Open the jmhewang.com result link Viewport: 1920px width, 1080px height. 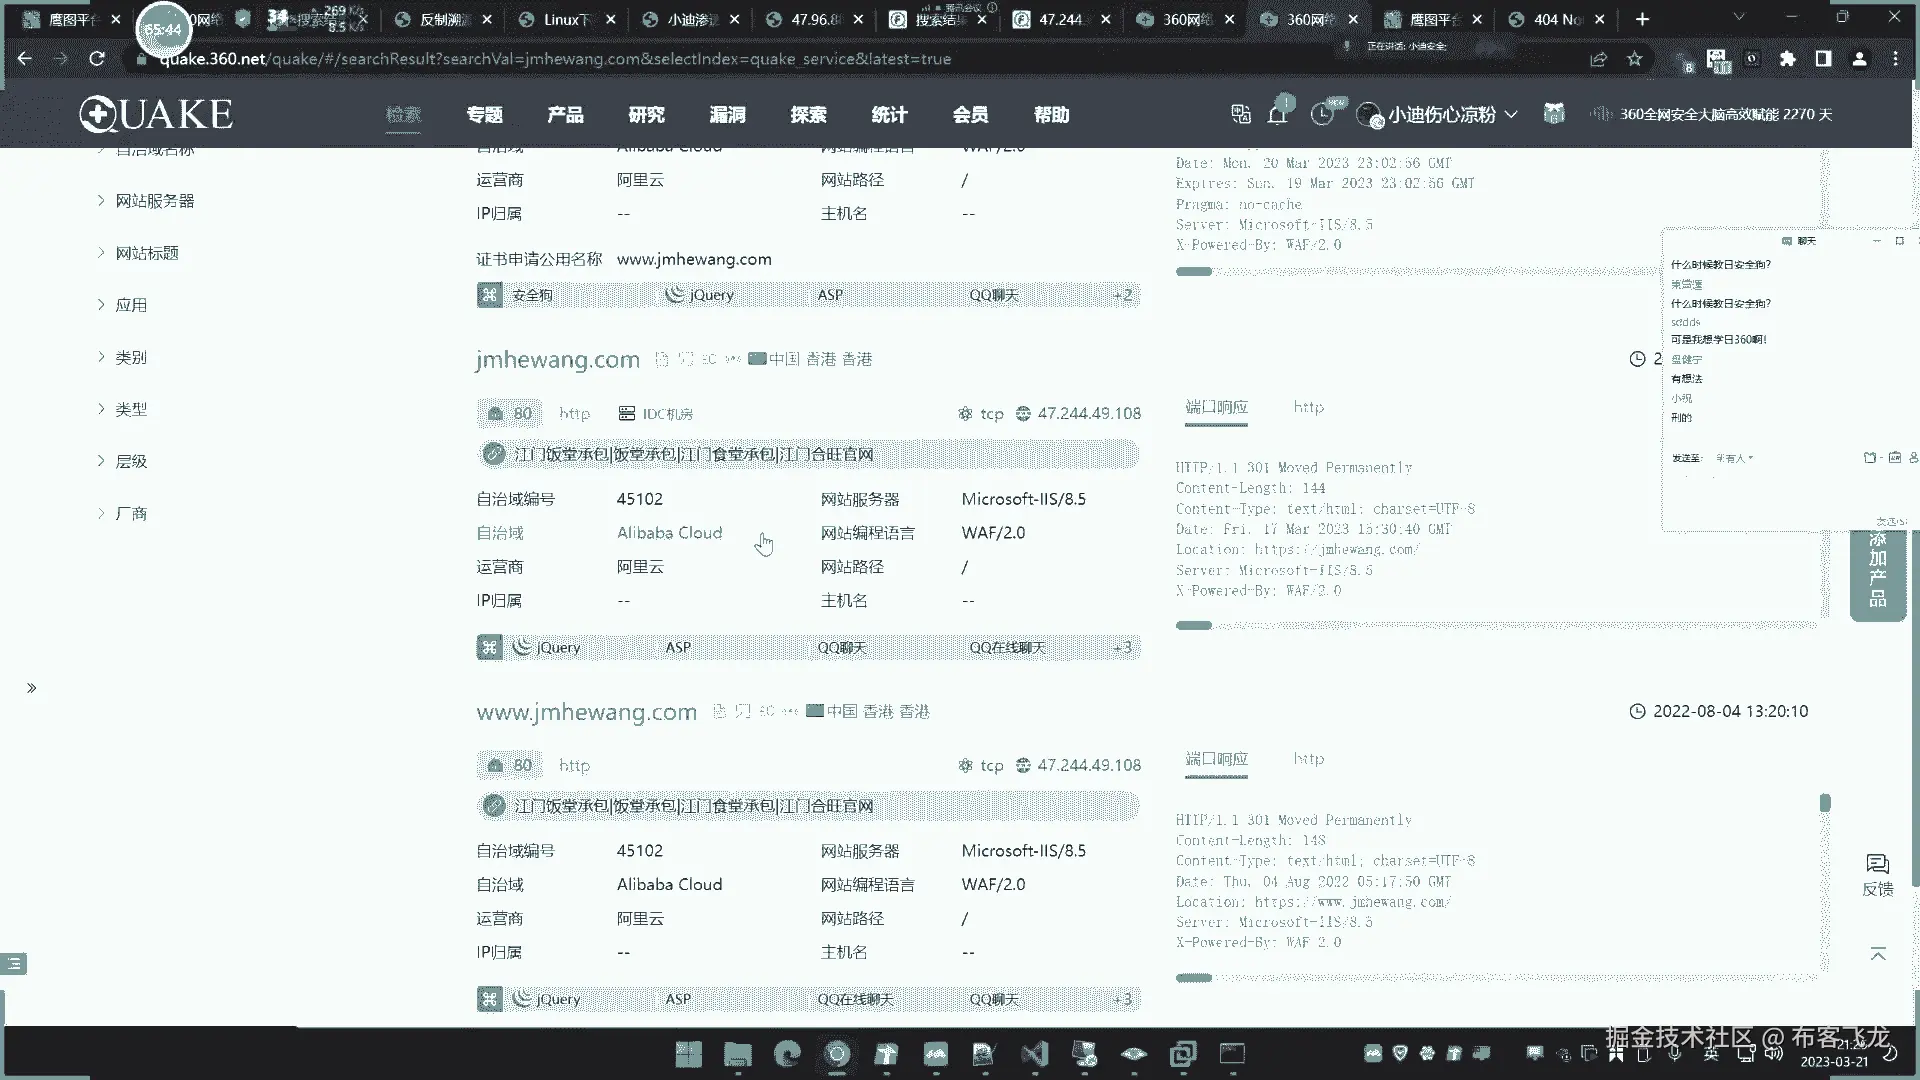tap(557, 359)
